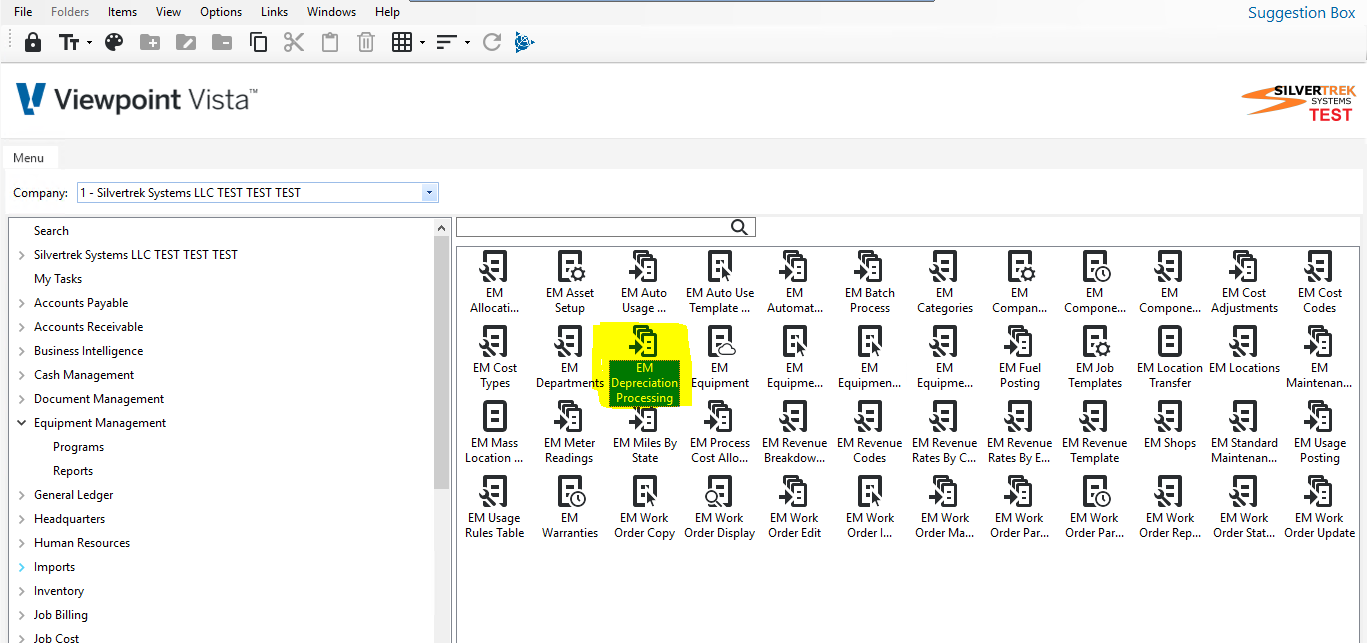Image resolution: width=1367 pixels, height=643 pixels.
Task: Click the lock icon in the toolbar
Action: [x=33, y=42]
